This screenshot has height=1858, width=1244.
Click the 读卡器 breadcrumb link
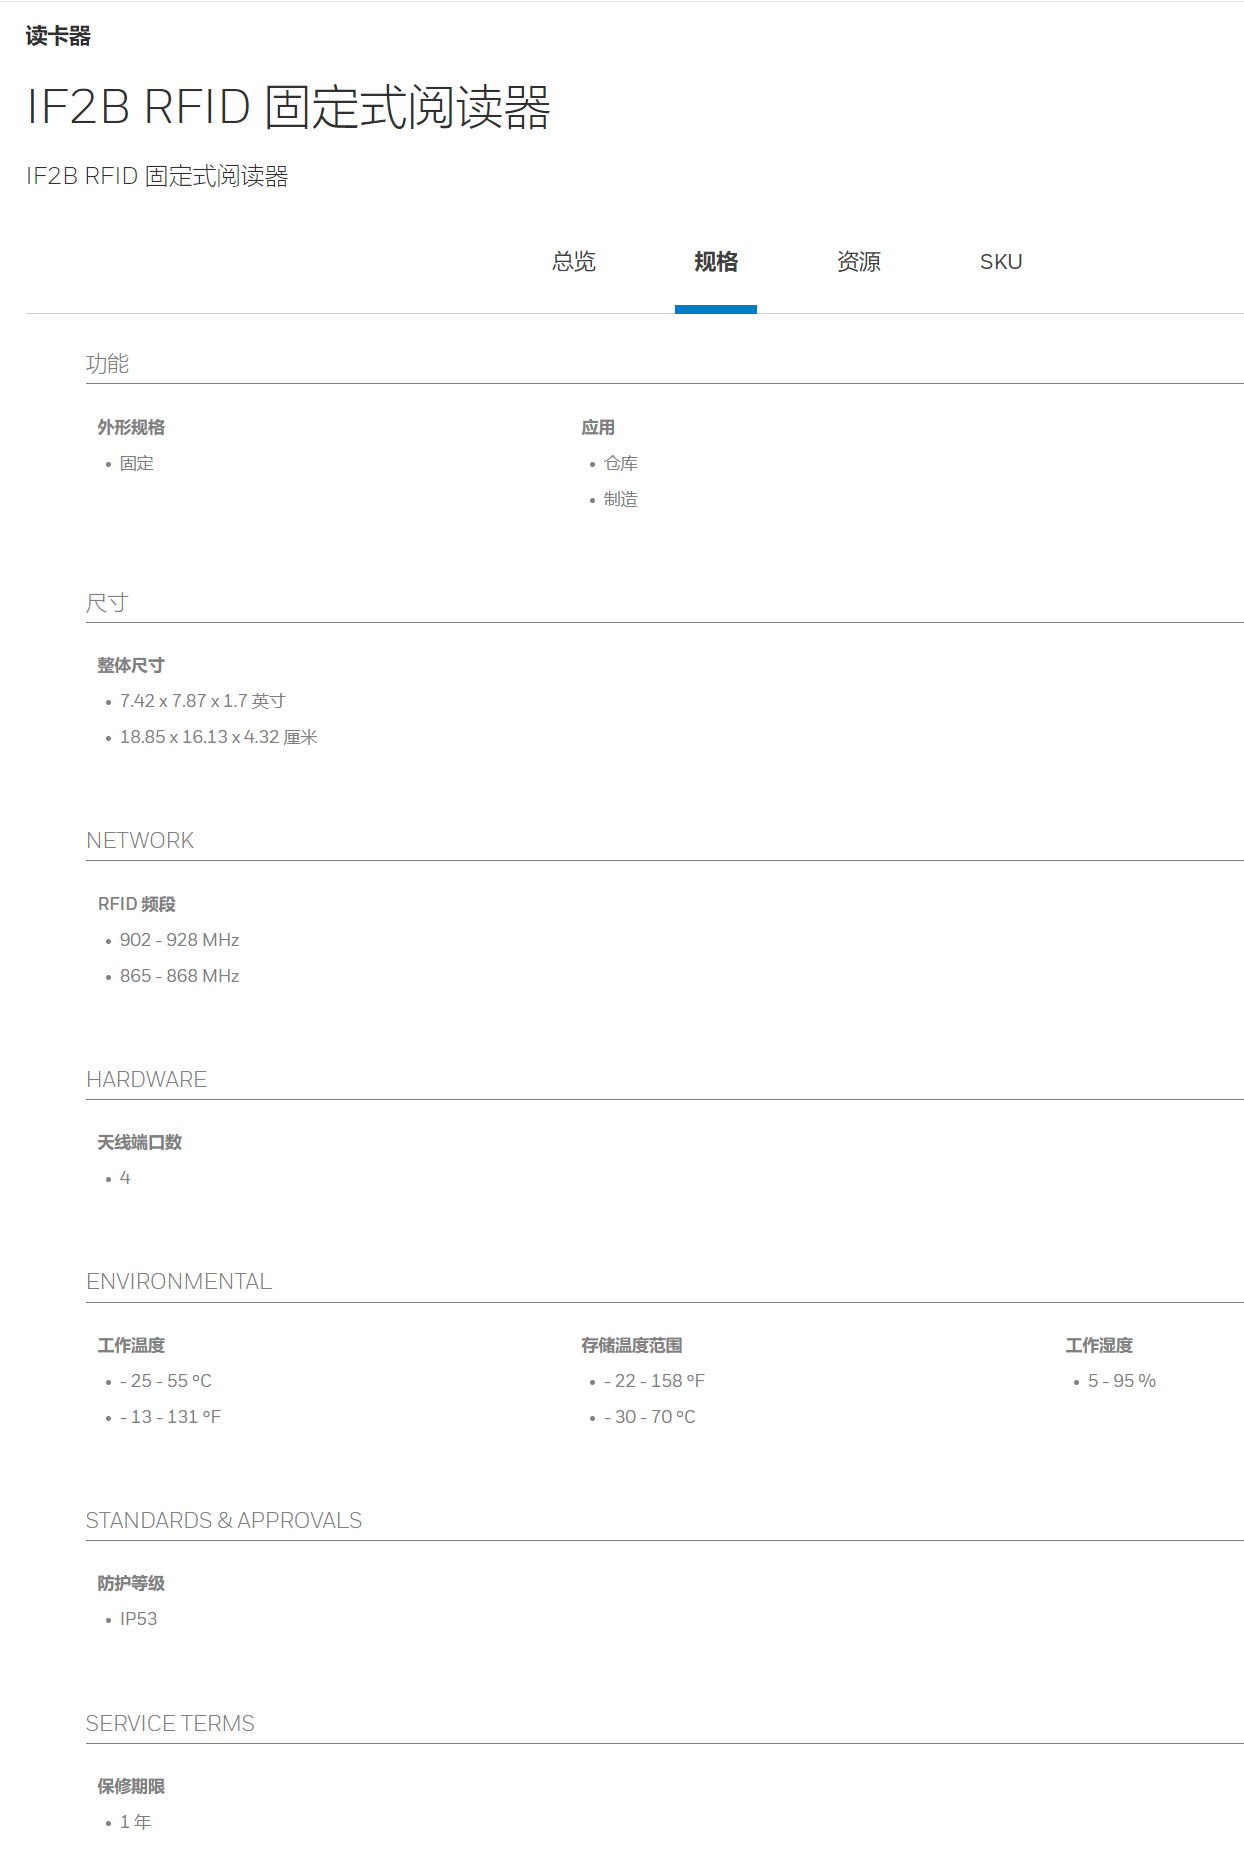click(58, 36)
